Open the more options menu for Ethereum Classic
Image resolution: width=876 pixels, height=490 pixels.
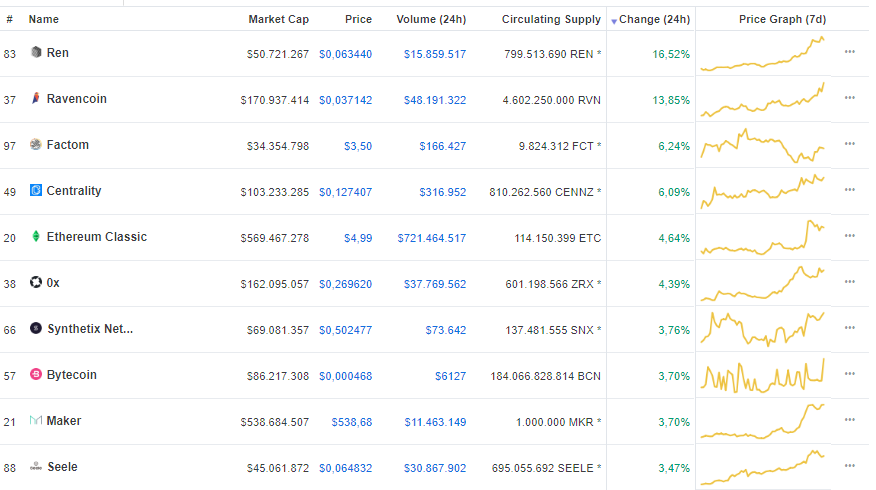point(850,236)
